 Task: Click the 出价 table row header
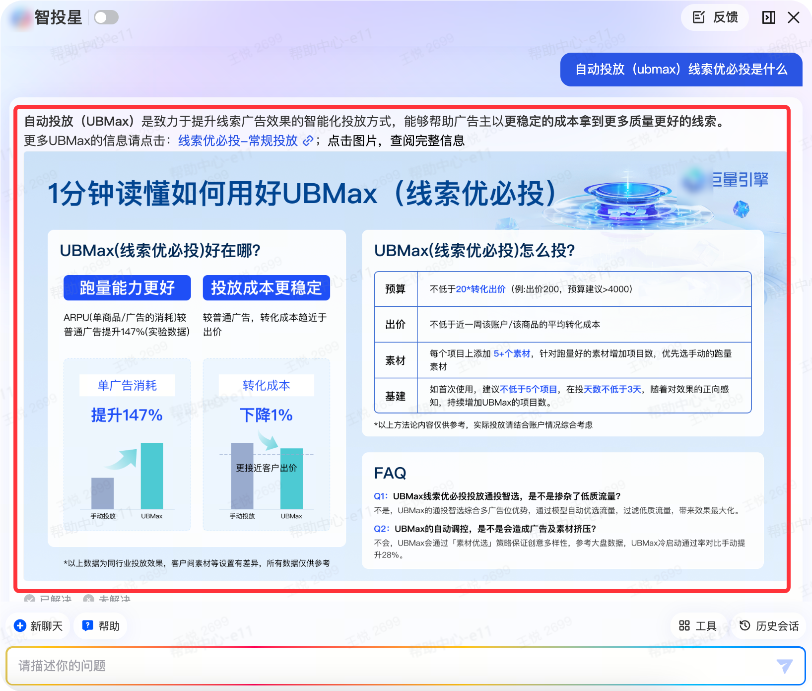pyautogui.click(x=395, y=324)
